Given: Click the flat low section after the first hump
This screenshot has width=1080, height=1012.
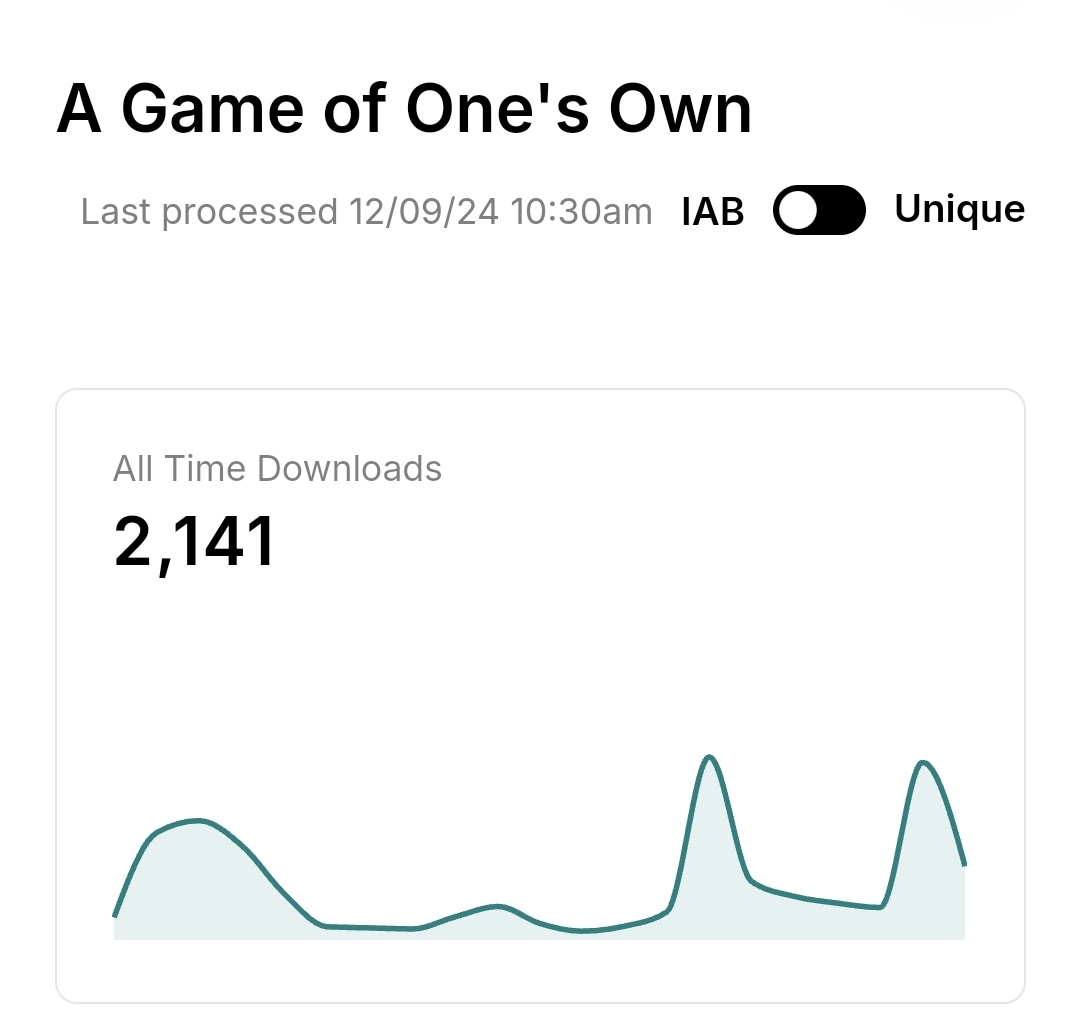Looking at the screenshot, I should pos(370,928).
